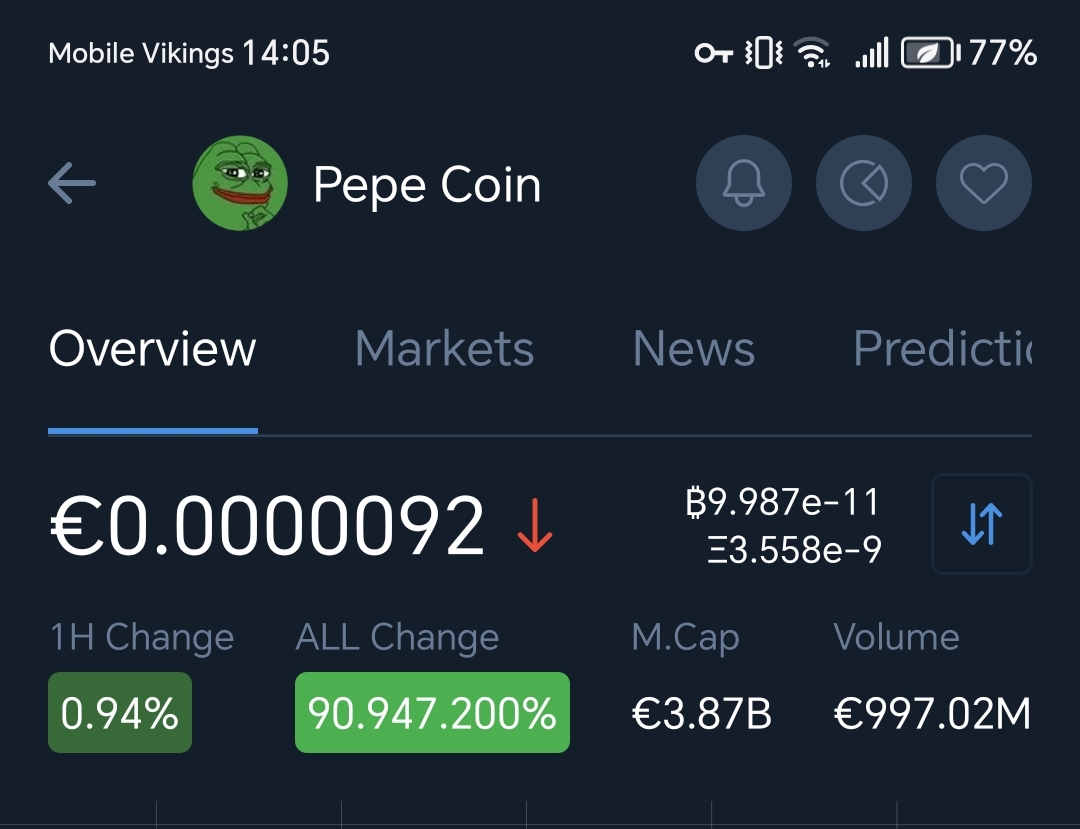The height and width of the screenshot is (829, 1080).
Task: Open the News tab
Action: tap(694, 349)
